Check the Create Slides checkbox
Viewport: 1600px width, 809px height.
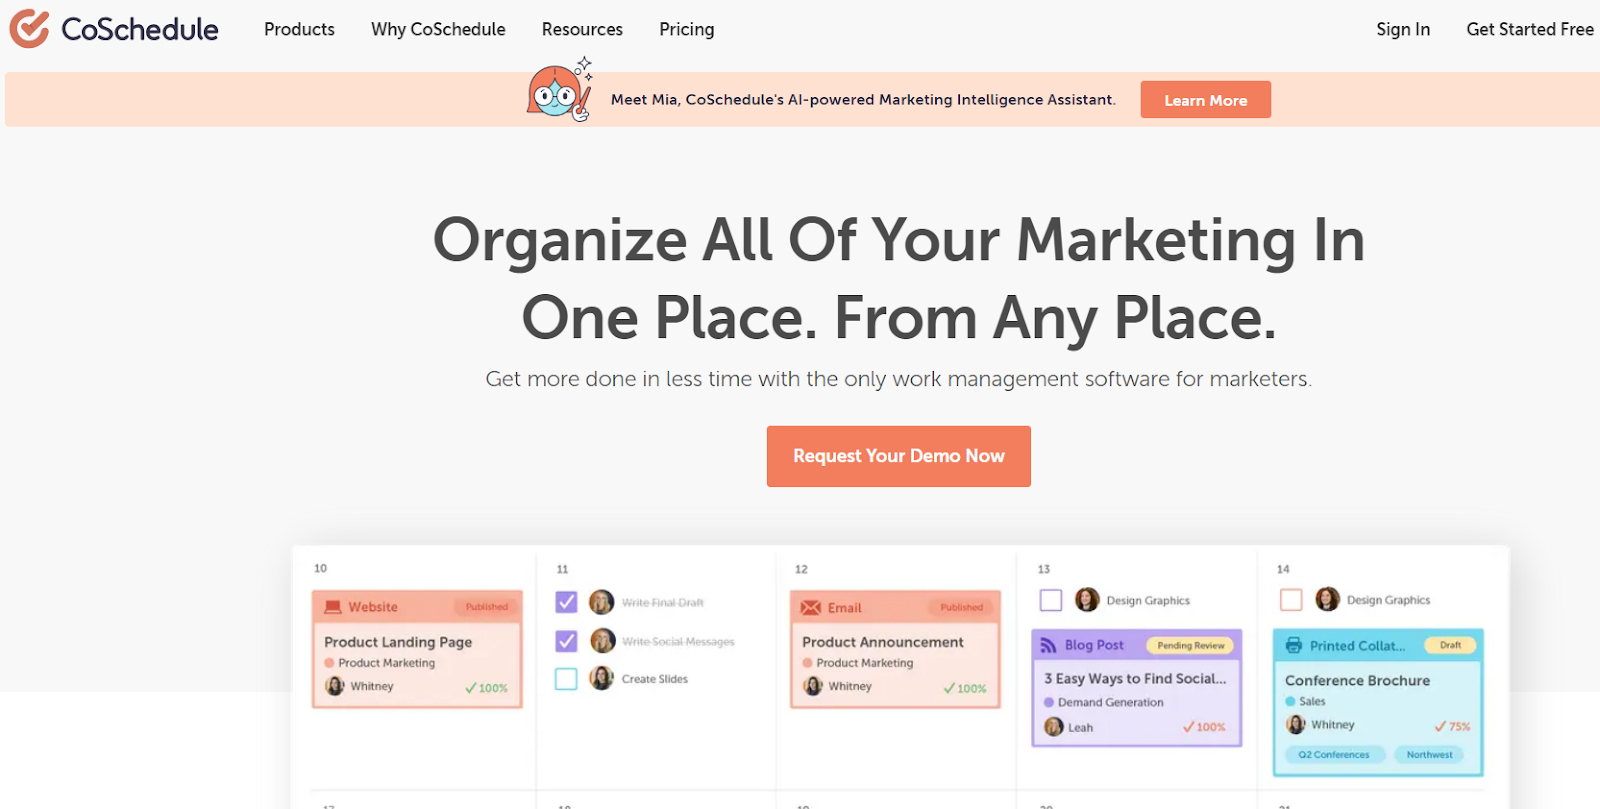(566, 679)
